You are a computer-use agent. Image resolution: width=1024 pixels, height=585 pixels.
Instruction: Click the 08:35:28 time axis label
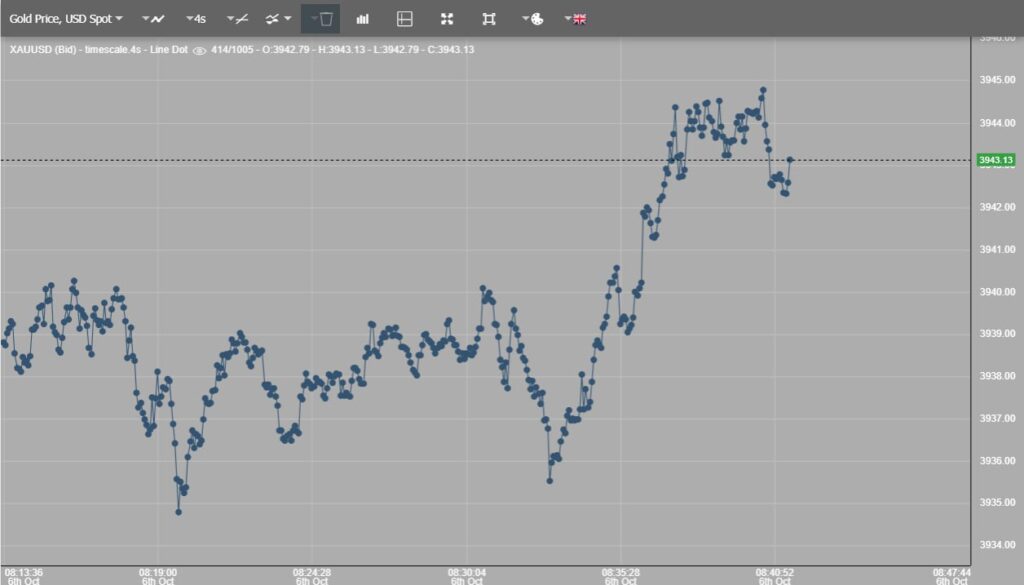click(621, 575)
